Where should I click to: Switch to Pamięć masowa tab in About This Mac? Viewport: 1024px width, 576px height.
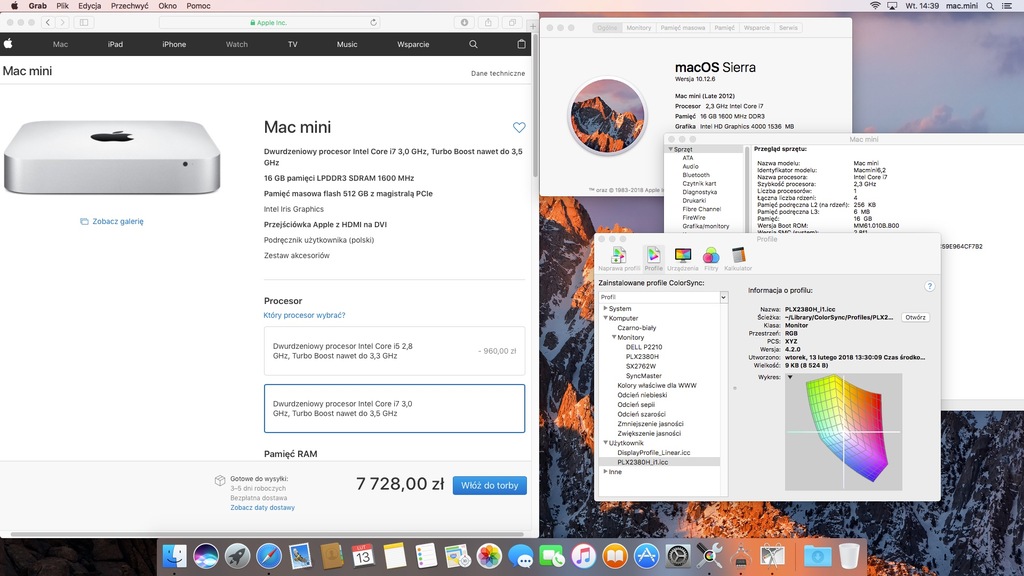coord(682,28)
